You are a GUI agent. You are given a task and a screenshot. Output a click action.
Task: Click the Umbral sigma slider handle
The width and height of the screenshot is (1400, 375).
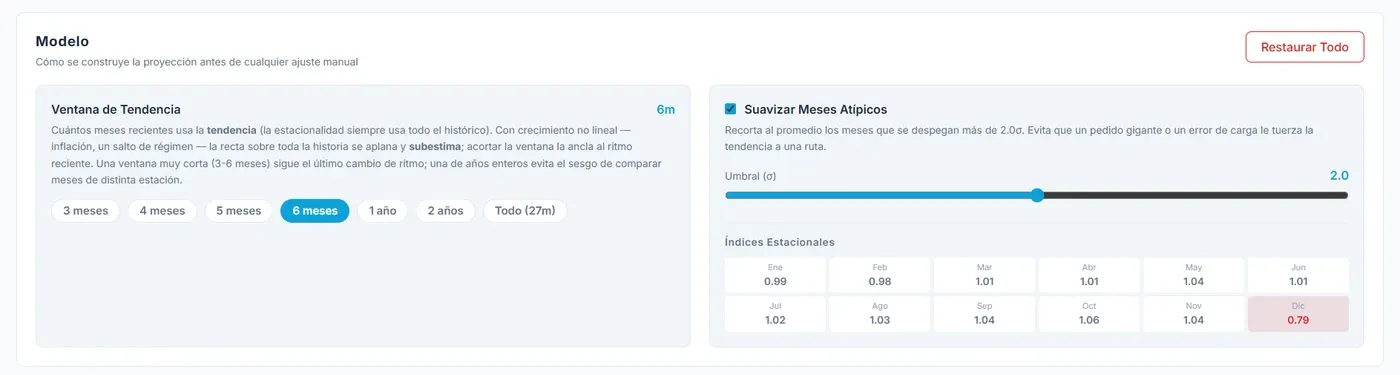[1037, 195]
